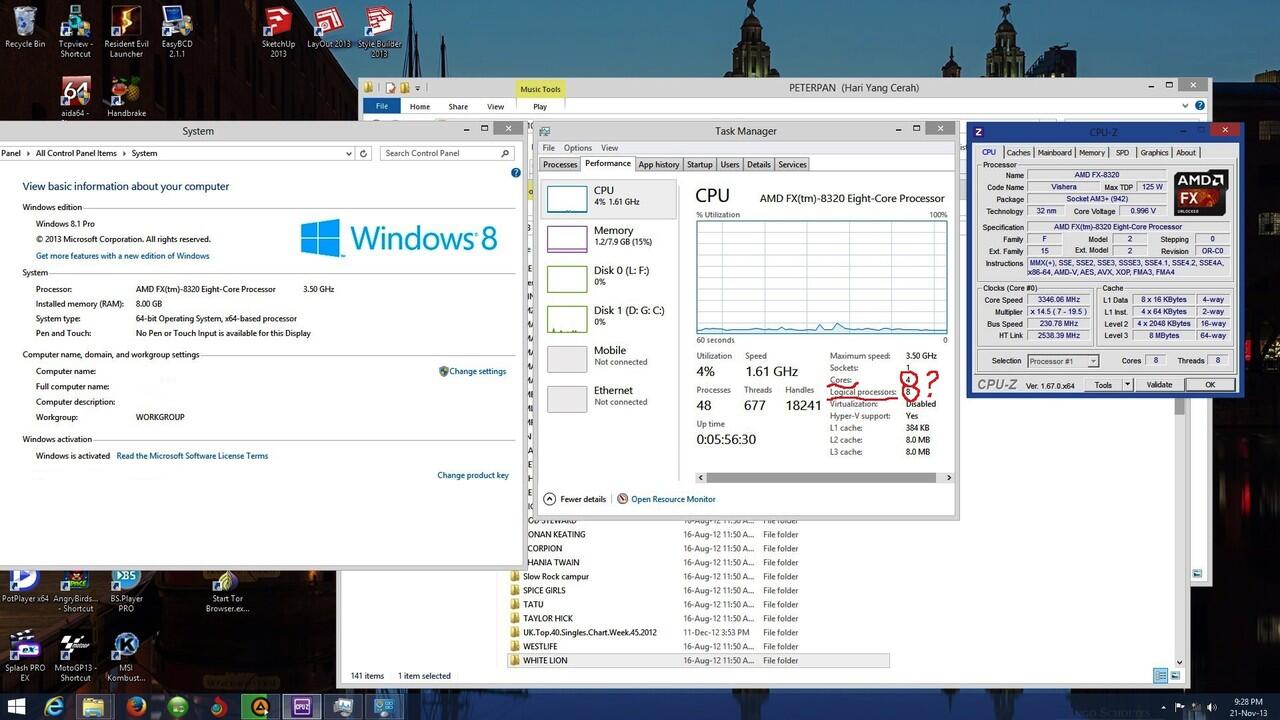1280x720 pixels.
Task: Open Splash PRO EX desktop icon
Action: [25, 657]
